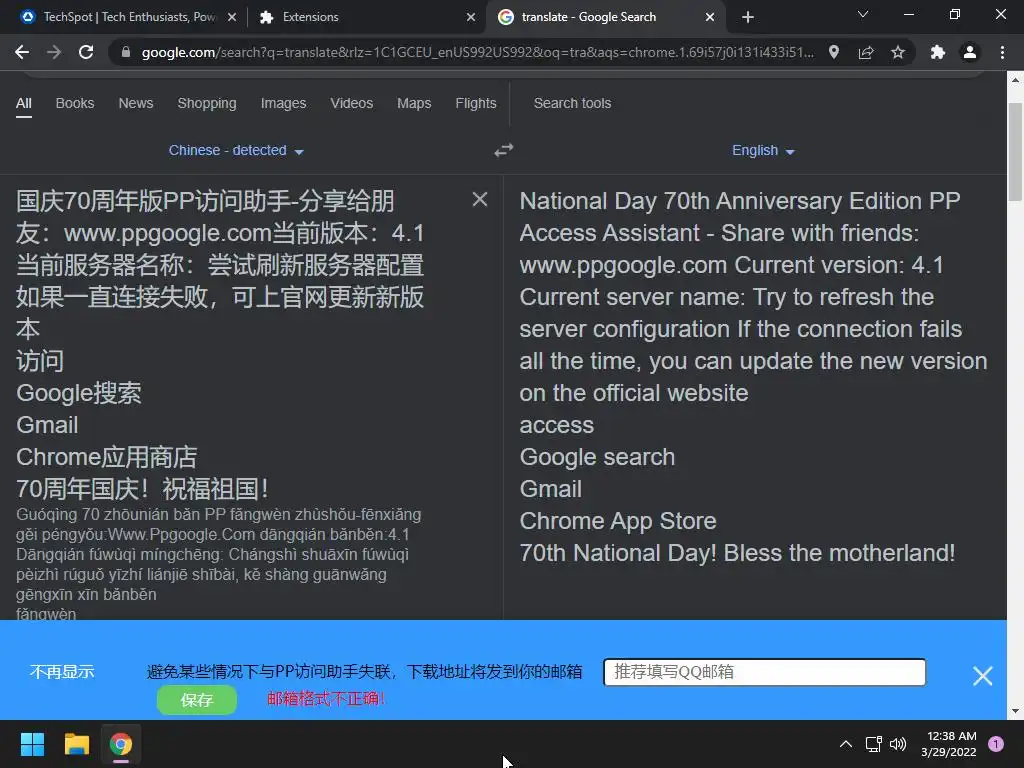Click the Chrome taskbar icon
The image size is (1024, 768).
point(121,744)
